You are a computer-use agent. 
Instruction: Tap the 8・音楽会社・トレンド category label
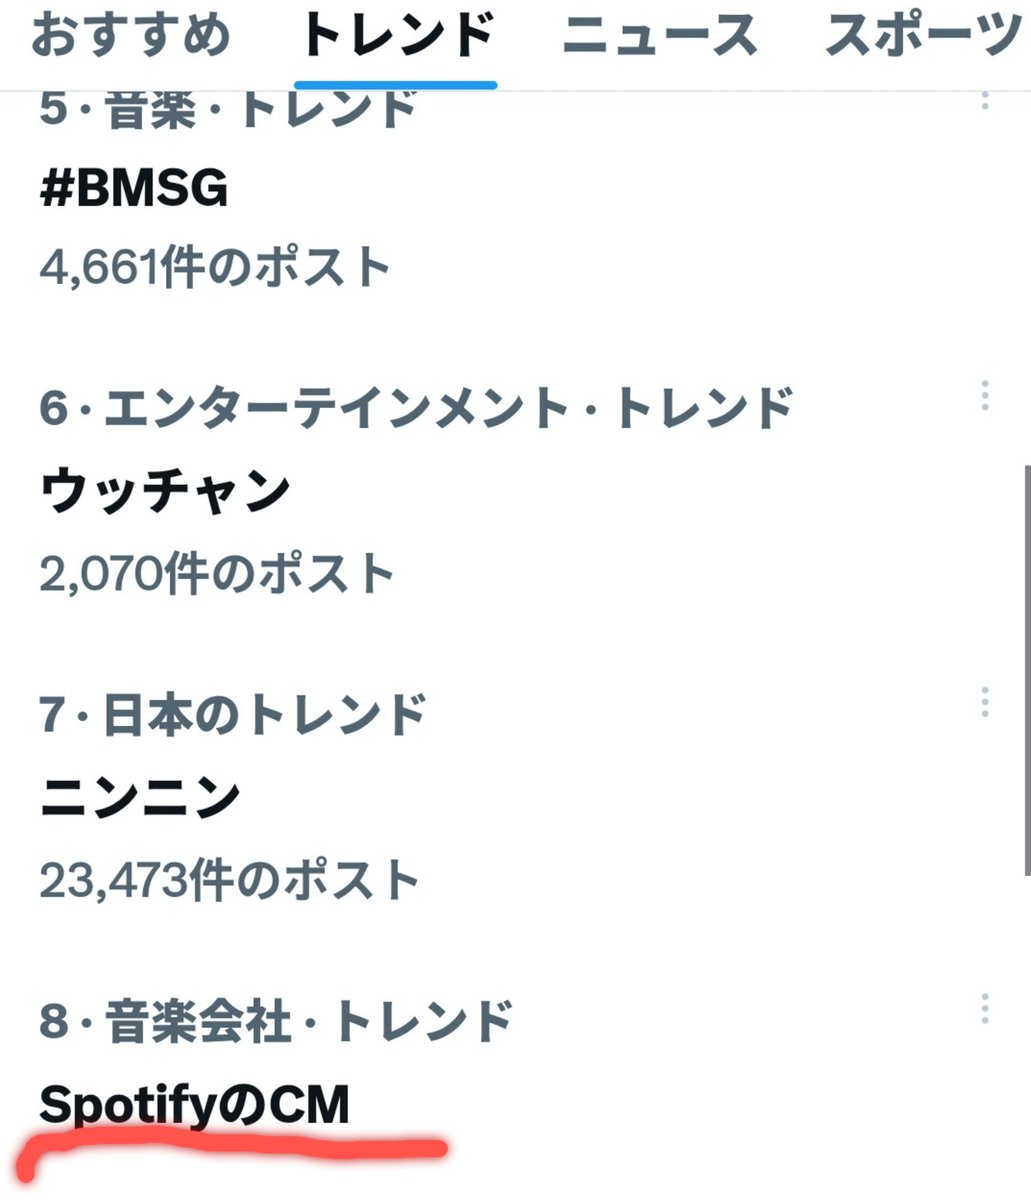[276, 1020]
